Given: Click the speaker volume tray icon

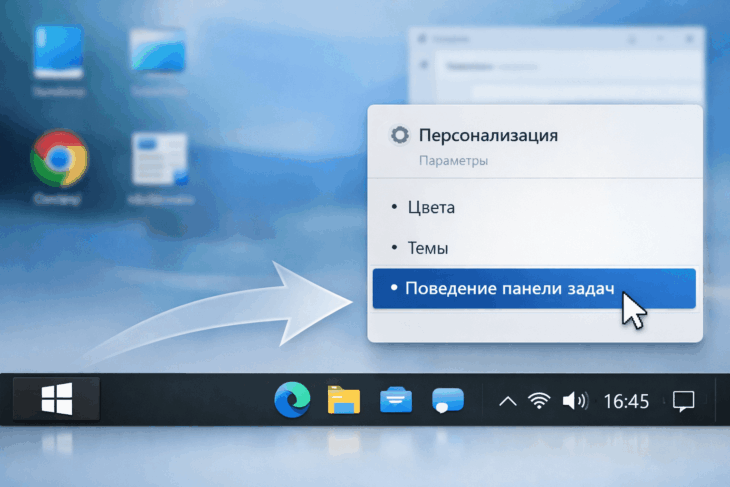Looking at the screenshot, I should tap(575, 401).
